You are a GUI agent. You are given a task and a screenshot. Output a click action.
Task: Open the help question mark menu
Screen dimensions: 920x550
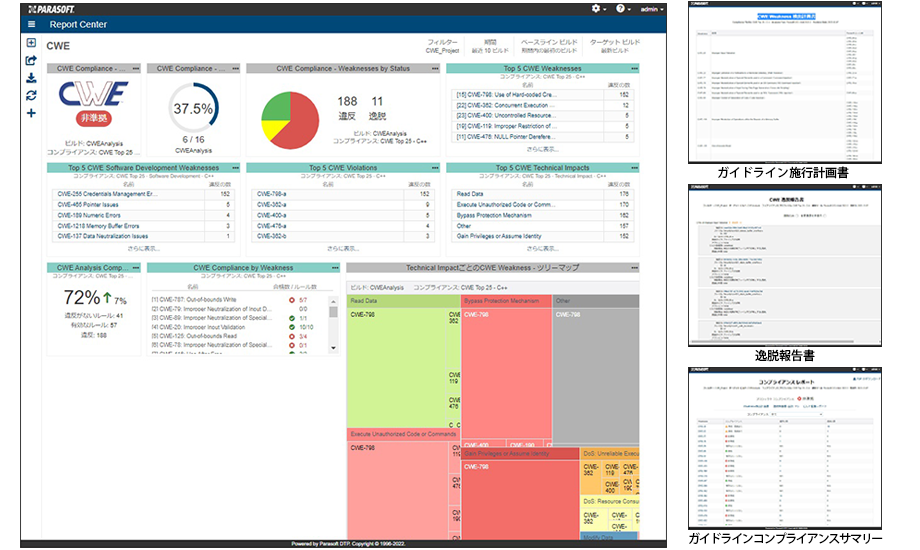click(x=623, y=9)
